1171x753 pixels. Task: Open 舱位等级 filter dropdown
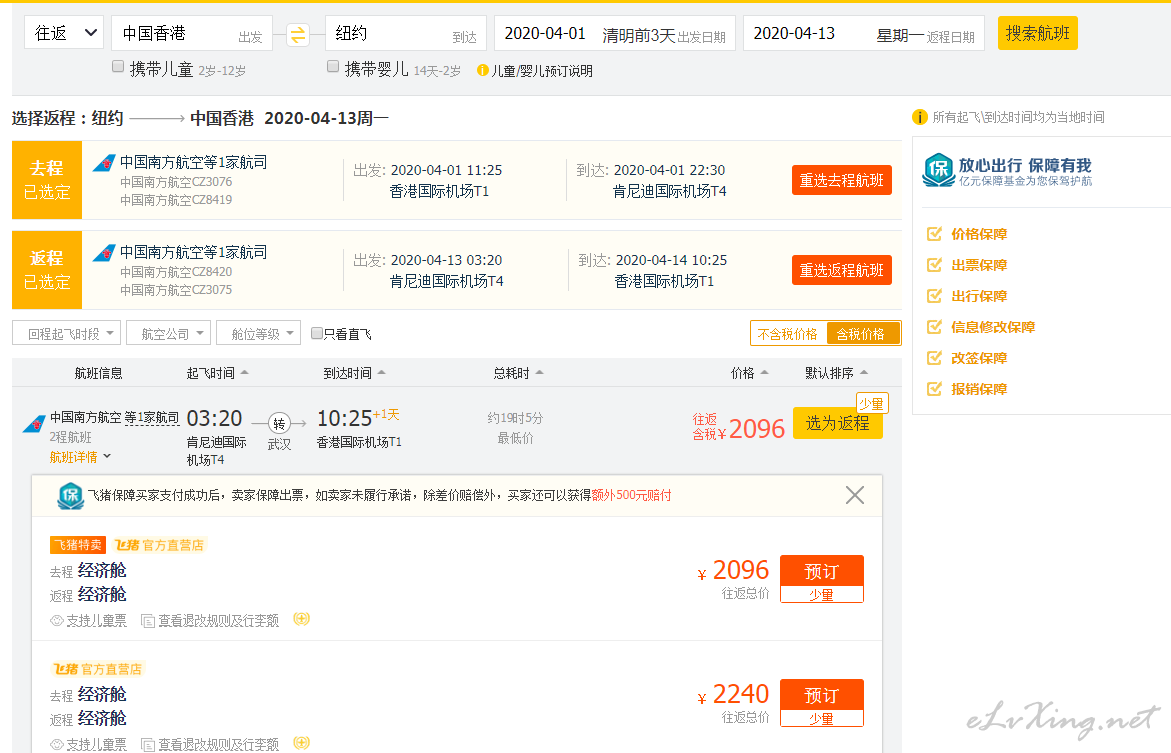click(258, 333)
